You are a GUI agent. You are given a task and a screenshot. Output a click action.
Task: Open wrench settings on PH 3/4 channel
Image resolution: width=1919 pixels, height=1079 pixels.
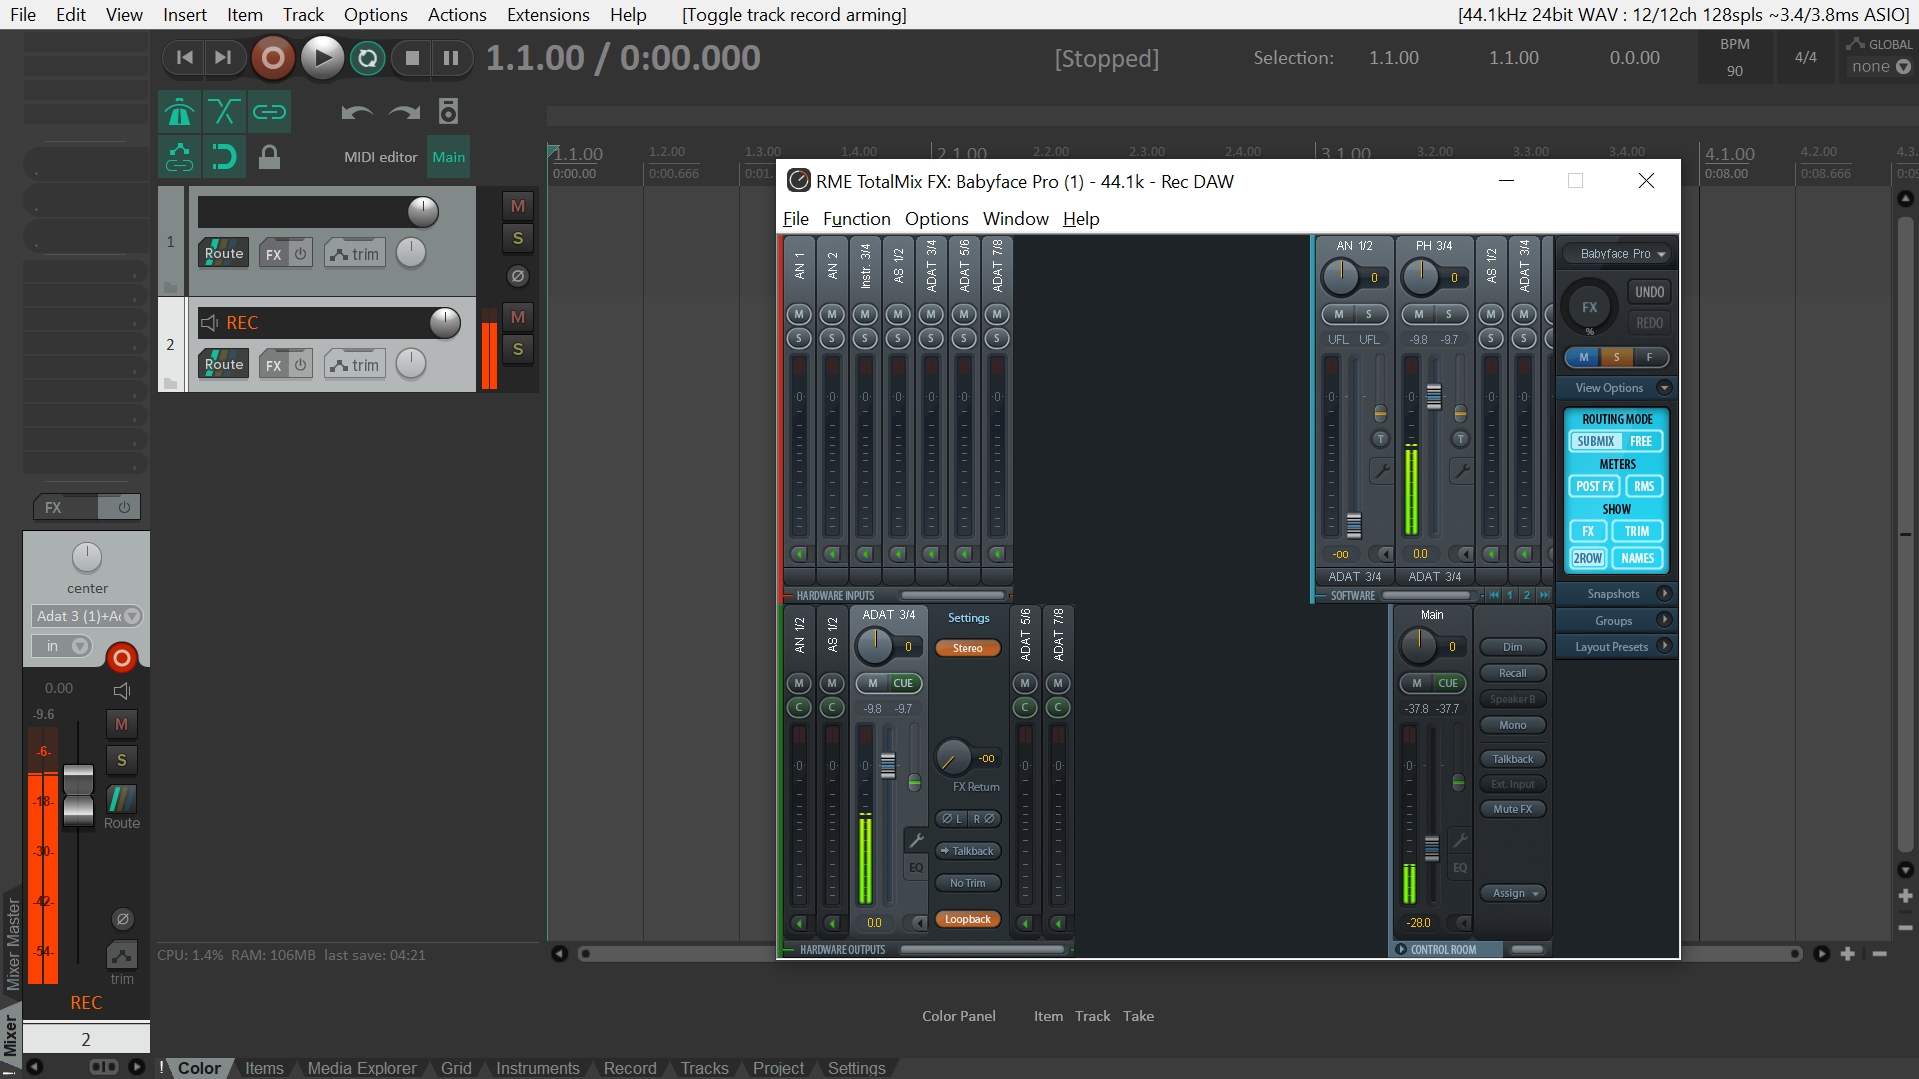pyautogui.click(x=1461, y=470)
